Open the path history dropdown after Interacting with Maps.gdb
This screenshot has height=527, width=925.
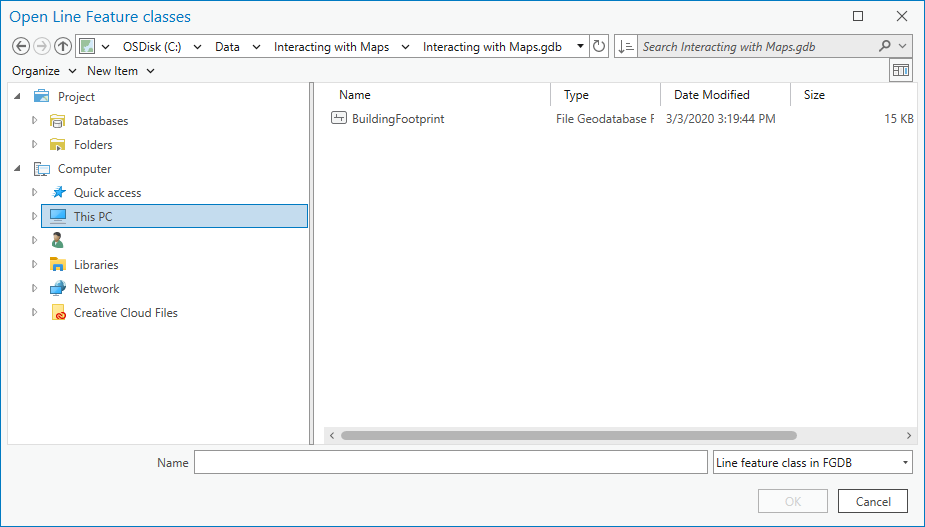pos(580,47)
